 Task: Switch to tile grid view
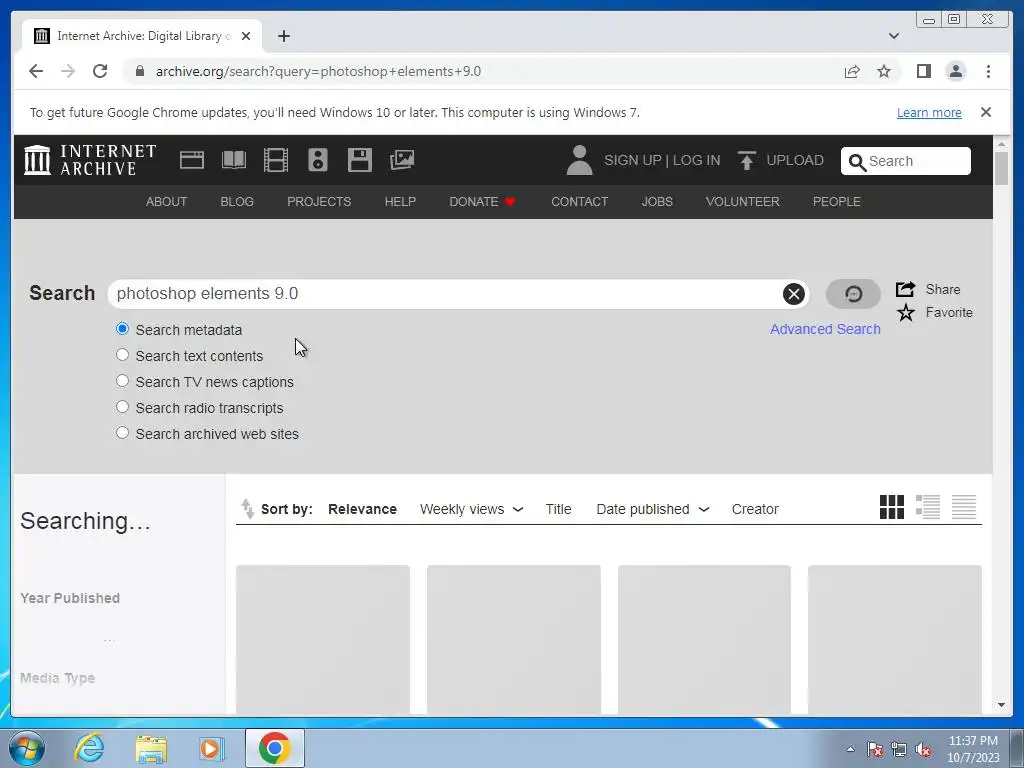891,507
